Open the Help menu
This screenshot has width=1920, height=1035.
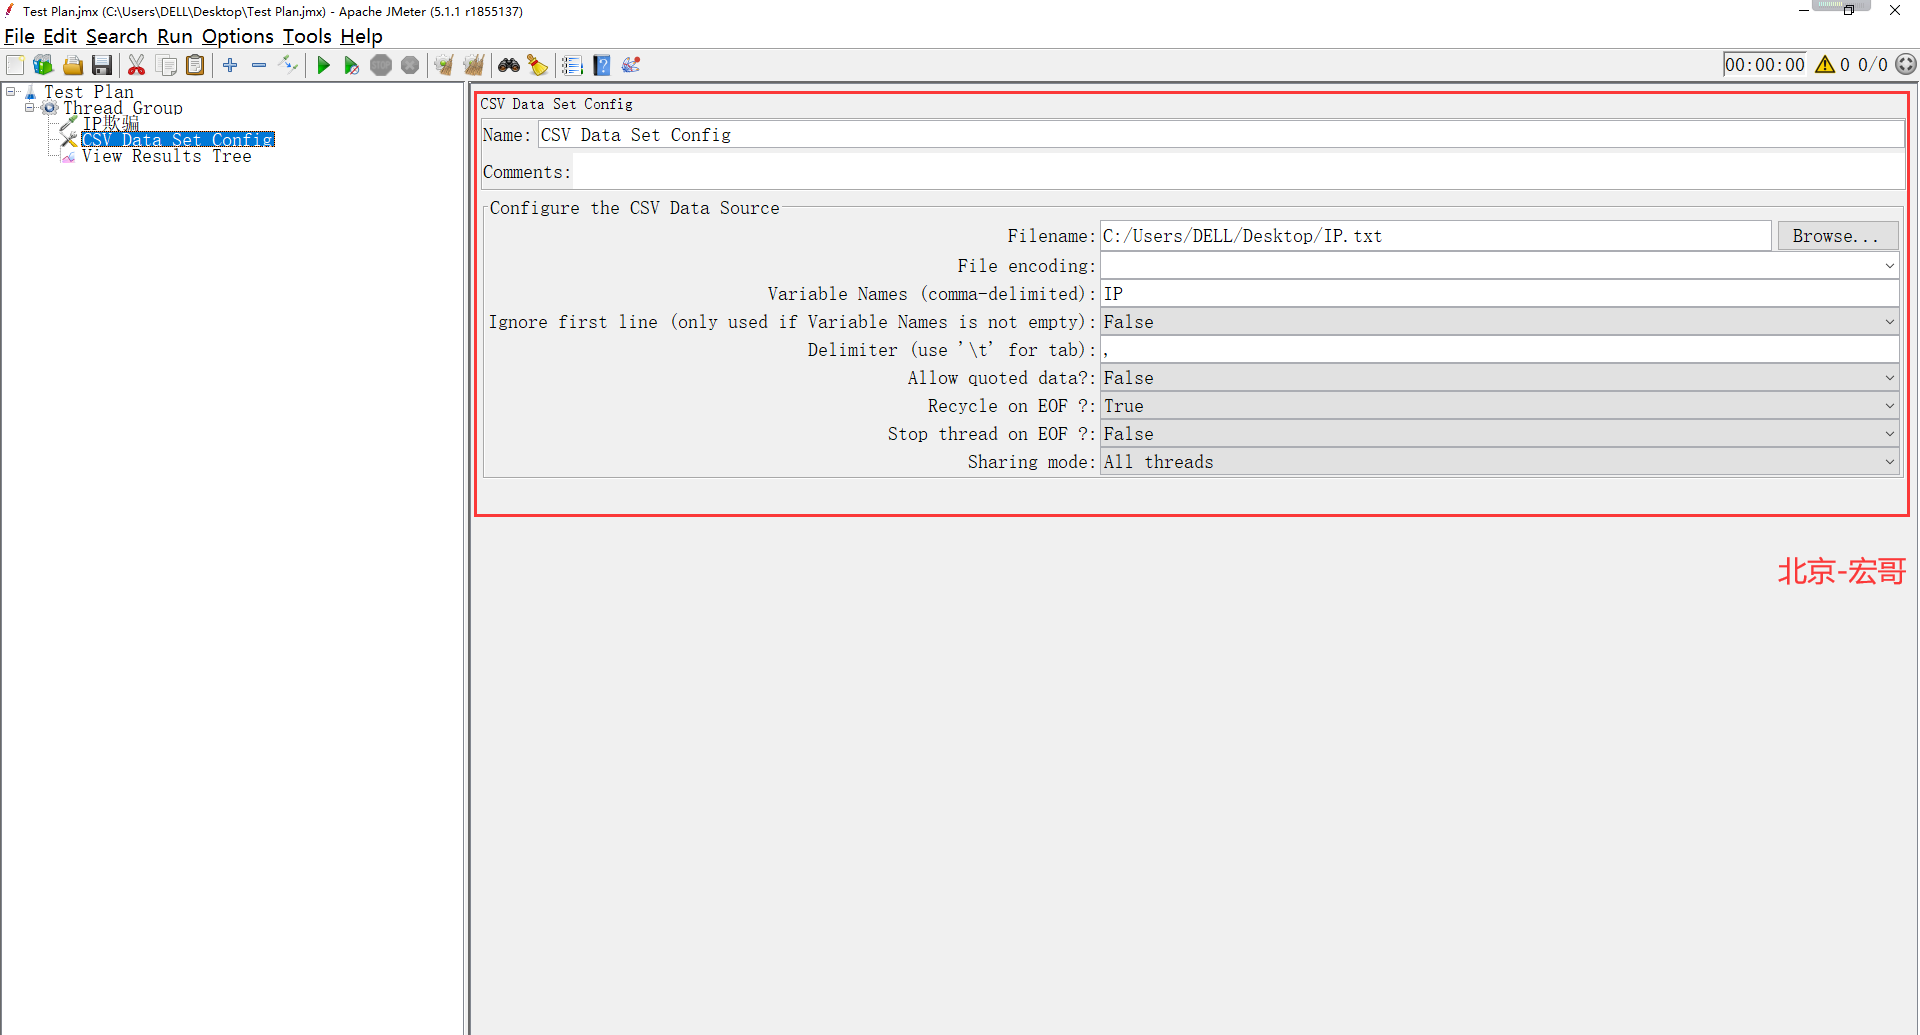(x=361, y=37)
